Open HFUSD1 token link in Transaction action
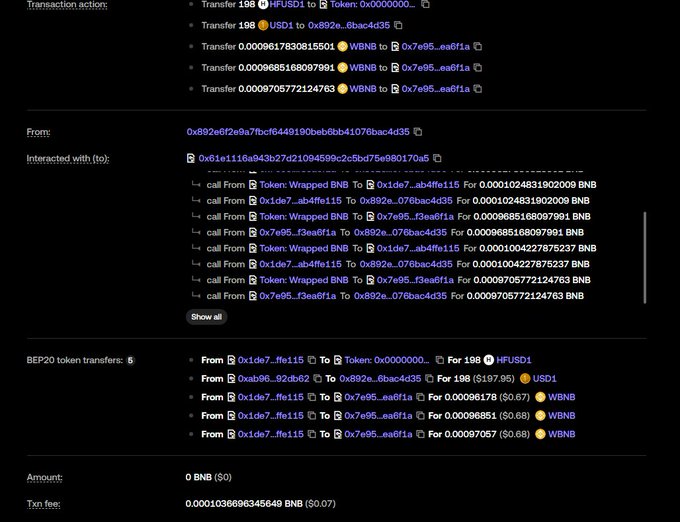 point(287,4)
